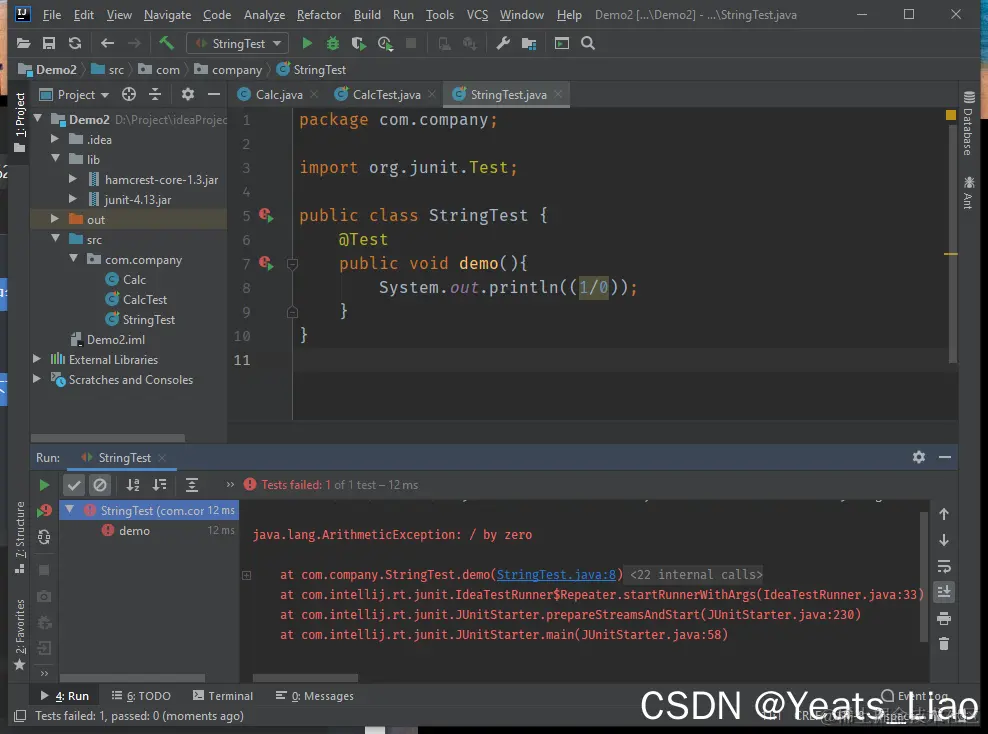Follow the StringTest.java:8 stack trace link
This screenshot has width=988, height=734.
[556, 575]
